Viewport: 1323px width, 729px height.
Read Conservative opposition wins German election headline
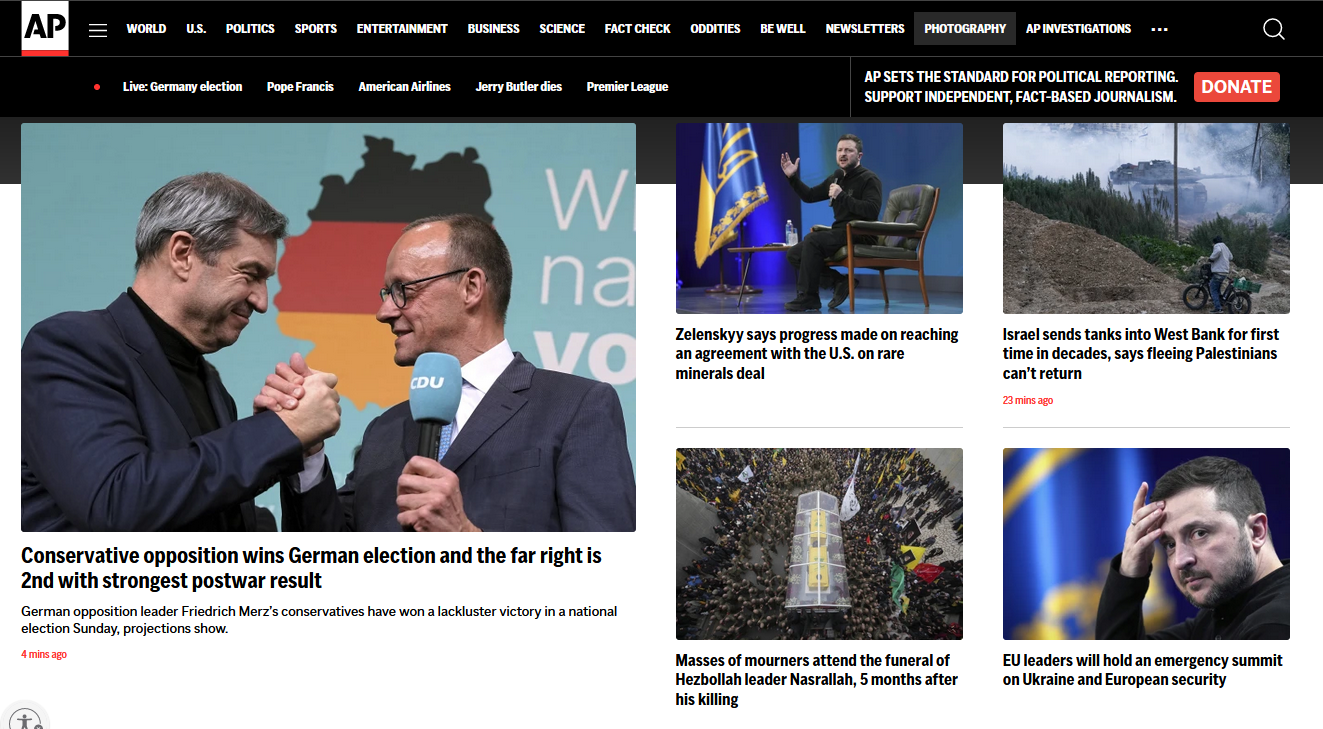(311, 568)
